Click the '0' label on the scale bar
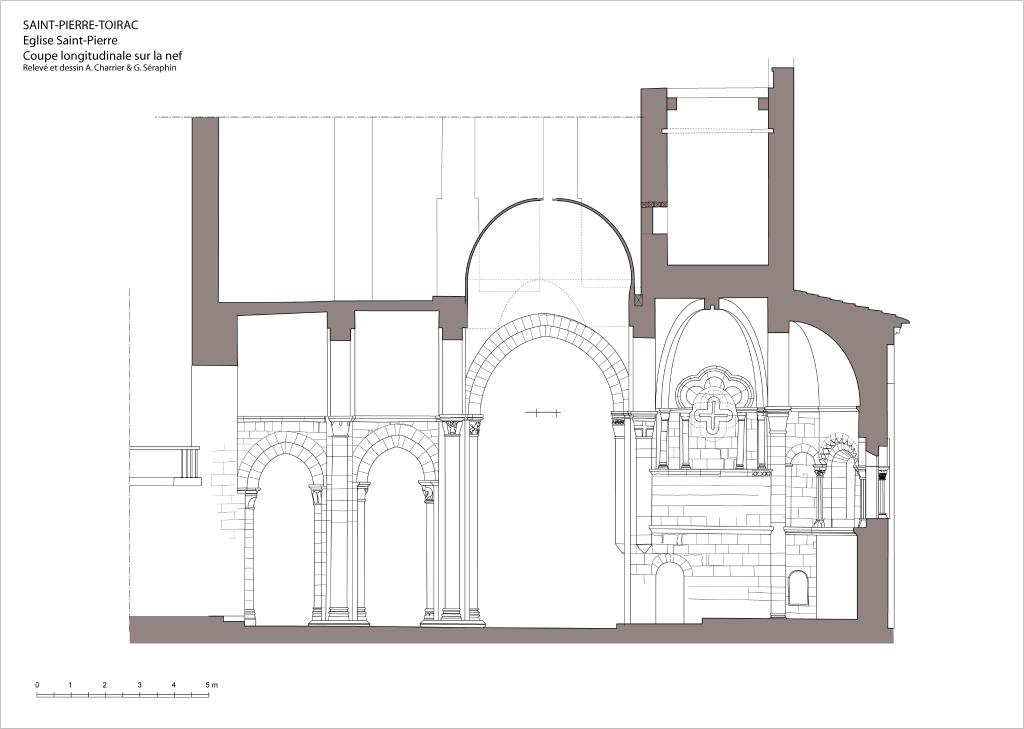The width and height of the screenshot is (1024, 729). click(37, 685)
